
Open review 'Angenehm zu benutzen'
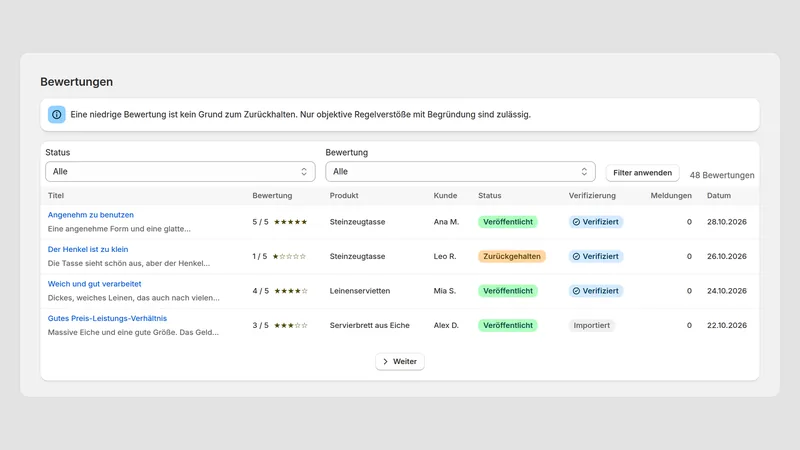pos(91,215)
